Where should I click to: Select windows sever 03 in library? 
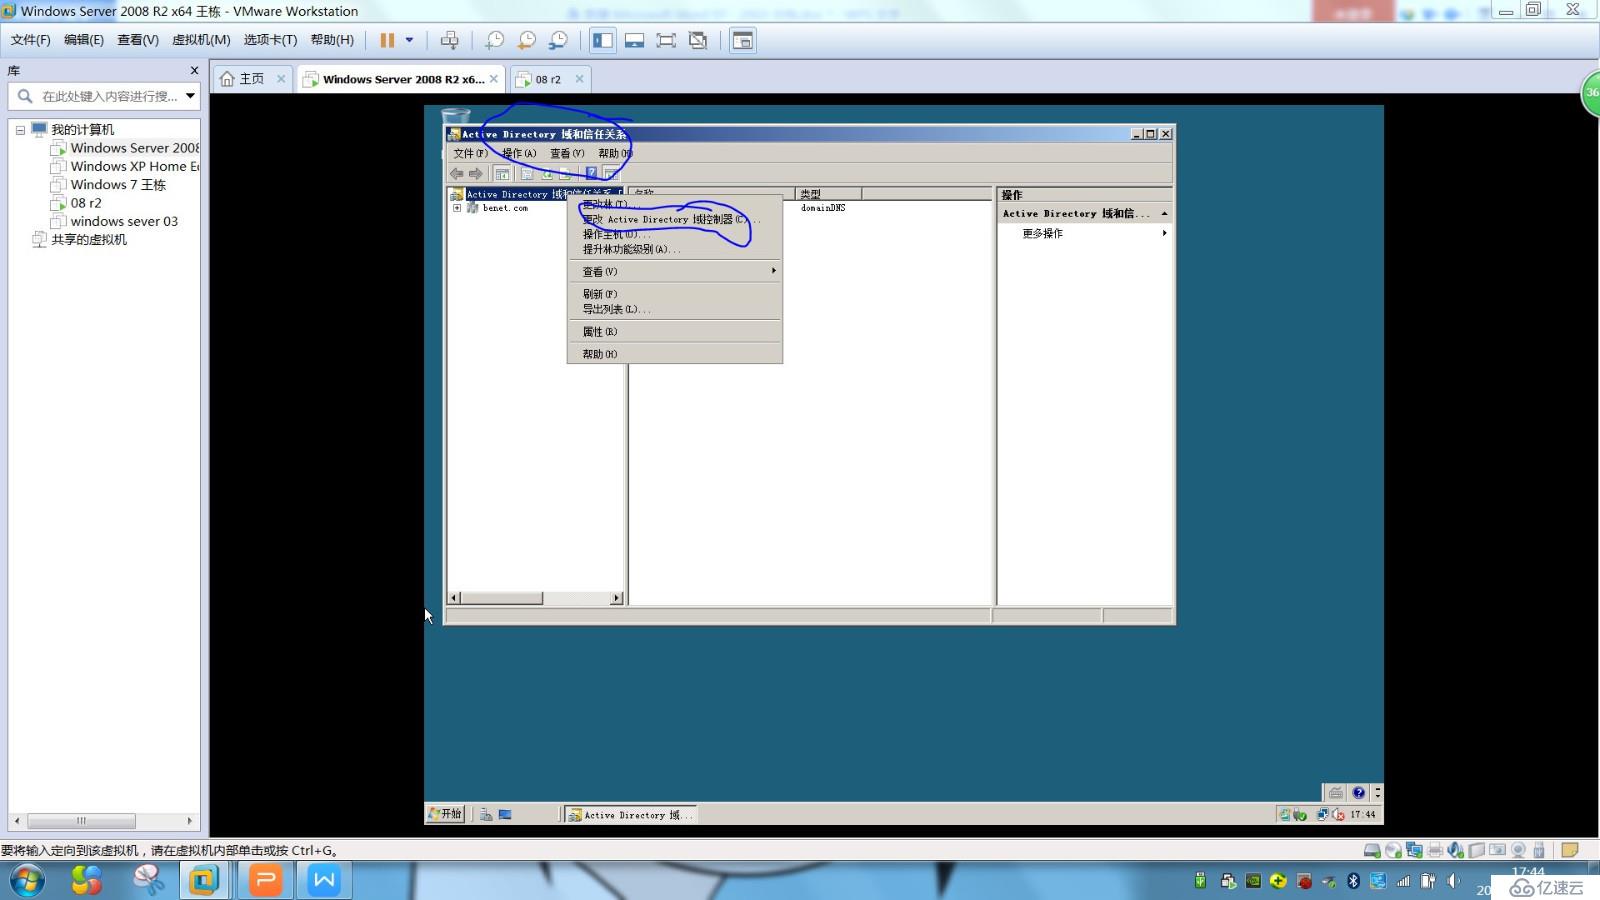coord(114,221)
